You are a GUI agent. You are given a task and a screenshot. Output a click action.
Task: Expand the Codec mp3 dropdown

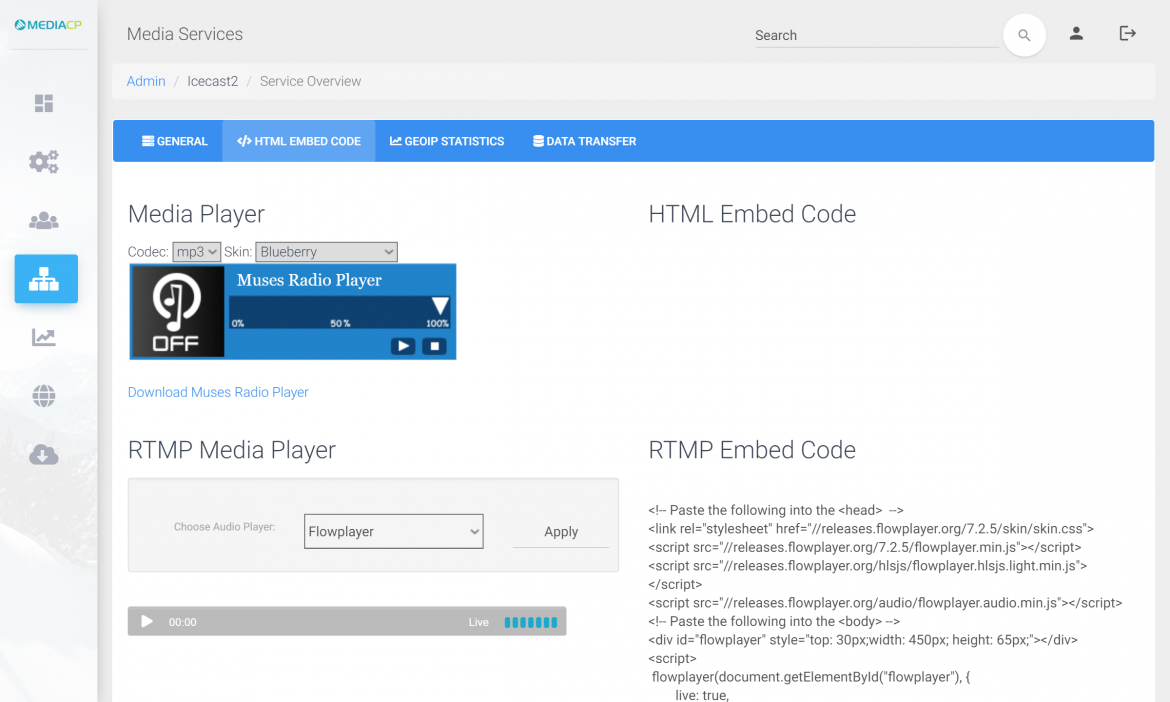(x=196, y=252)
